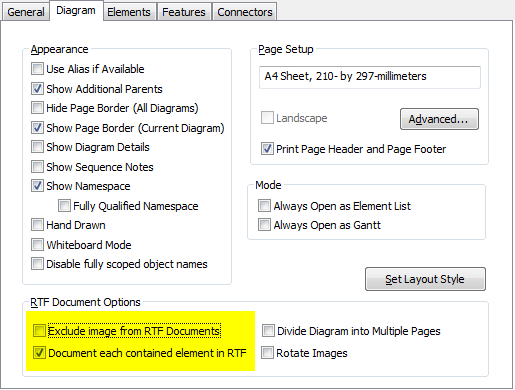The height and width of the screenshot is (390, 515).
Task: Tick Hide Page Border (All Diagrams)
Action: click(37, 108)
